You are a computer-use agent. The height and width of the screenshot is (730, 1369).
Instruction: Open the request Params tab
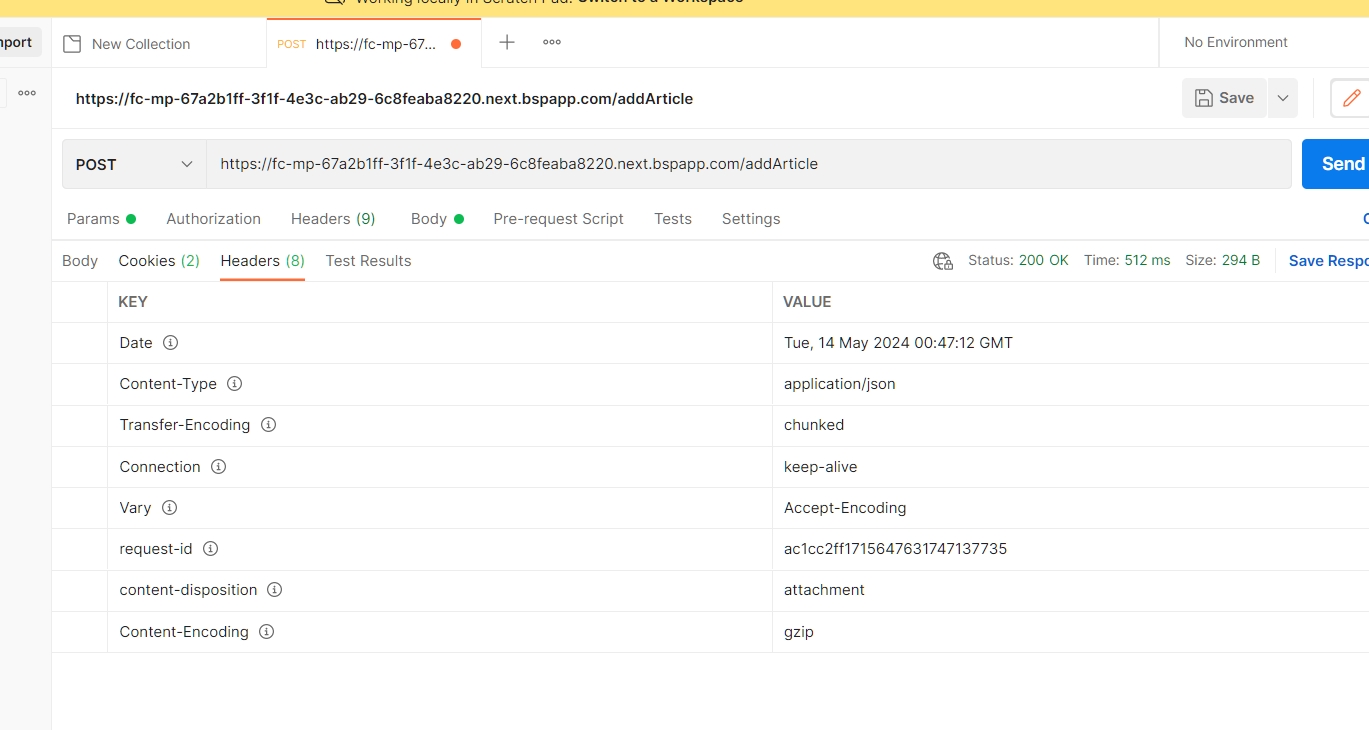click(x=101, y=219)
